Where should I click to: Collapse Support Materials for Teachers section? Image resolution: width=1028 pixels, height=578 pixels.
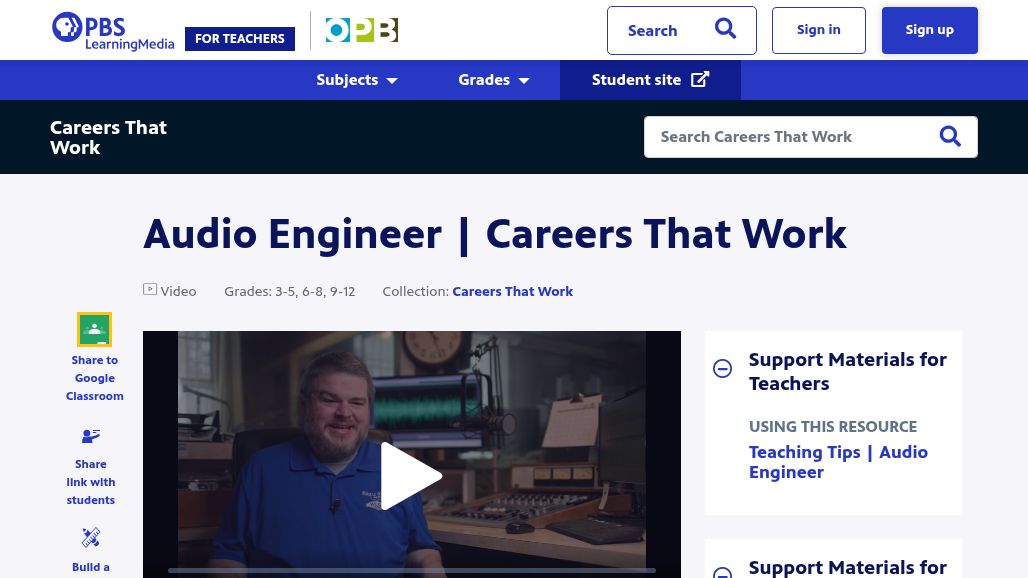tap(722, 369)
